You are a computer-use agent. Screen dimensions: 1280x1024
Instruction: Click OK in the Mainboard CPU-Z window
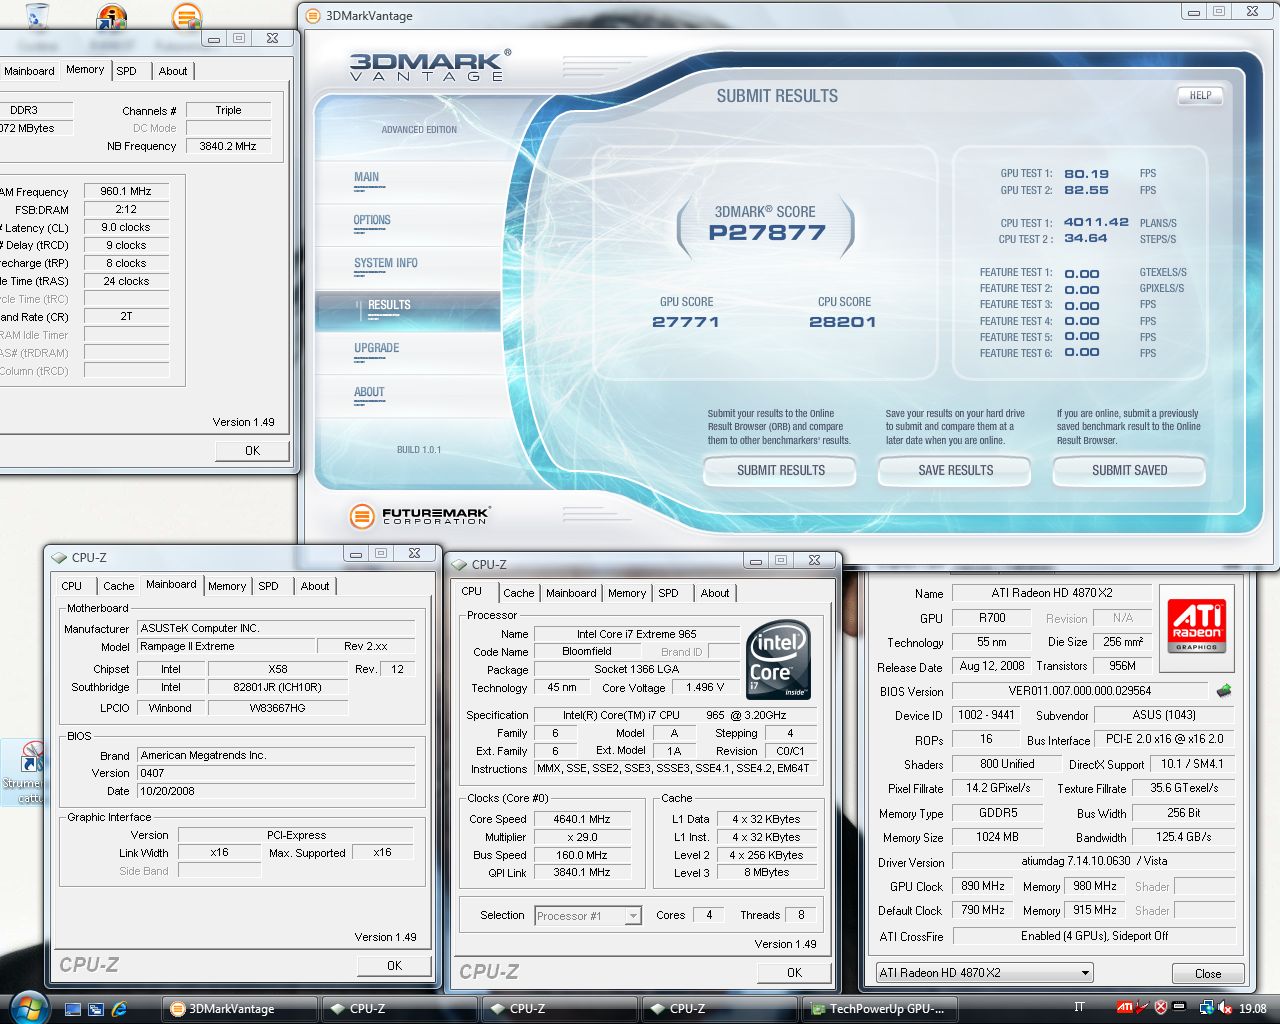coord(394,966)
